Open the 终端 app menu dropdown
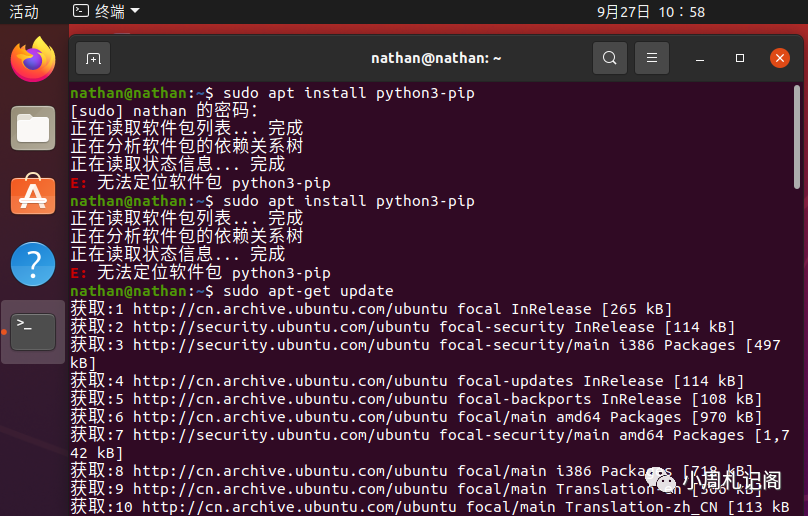Screen dimensions: 808x516 pos(106,11)
